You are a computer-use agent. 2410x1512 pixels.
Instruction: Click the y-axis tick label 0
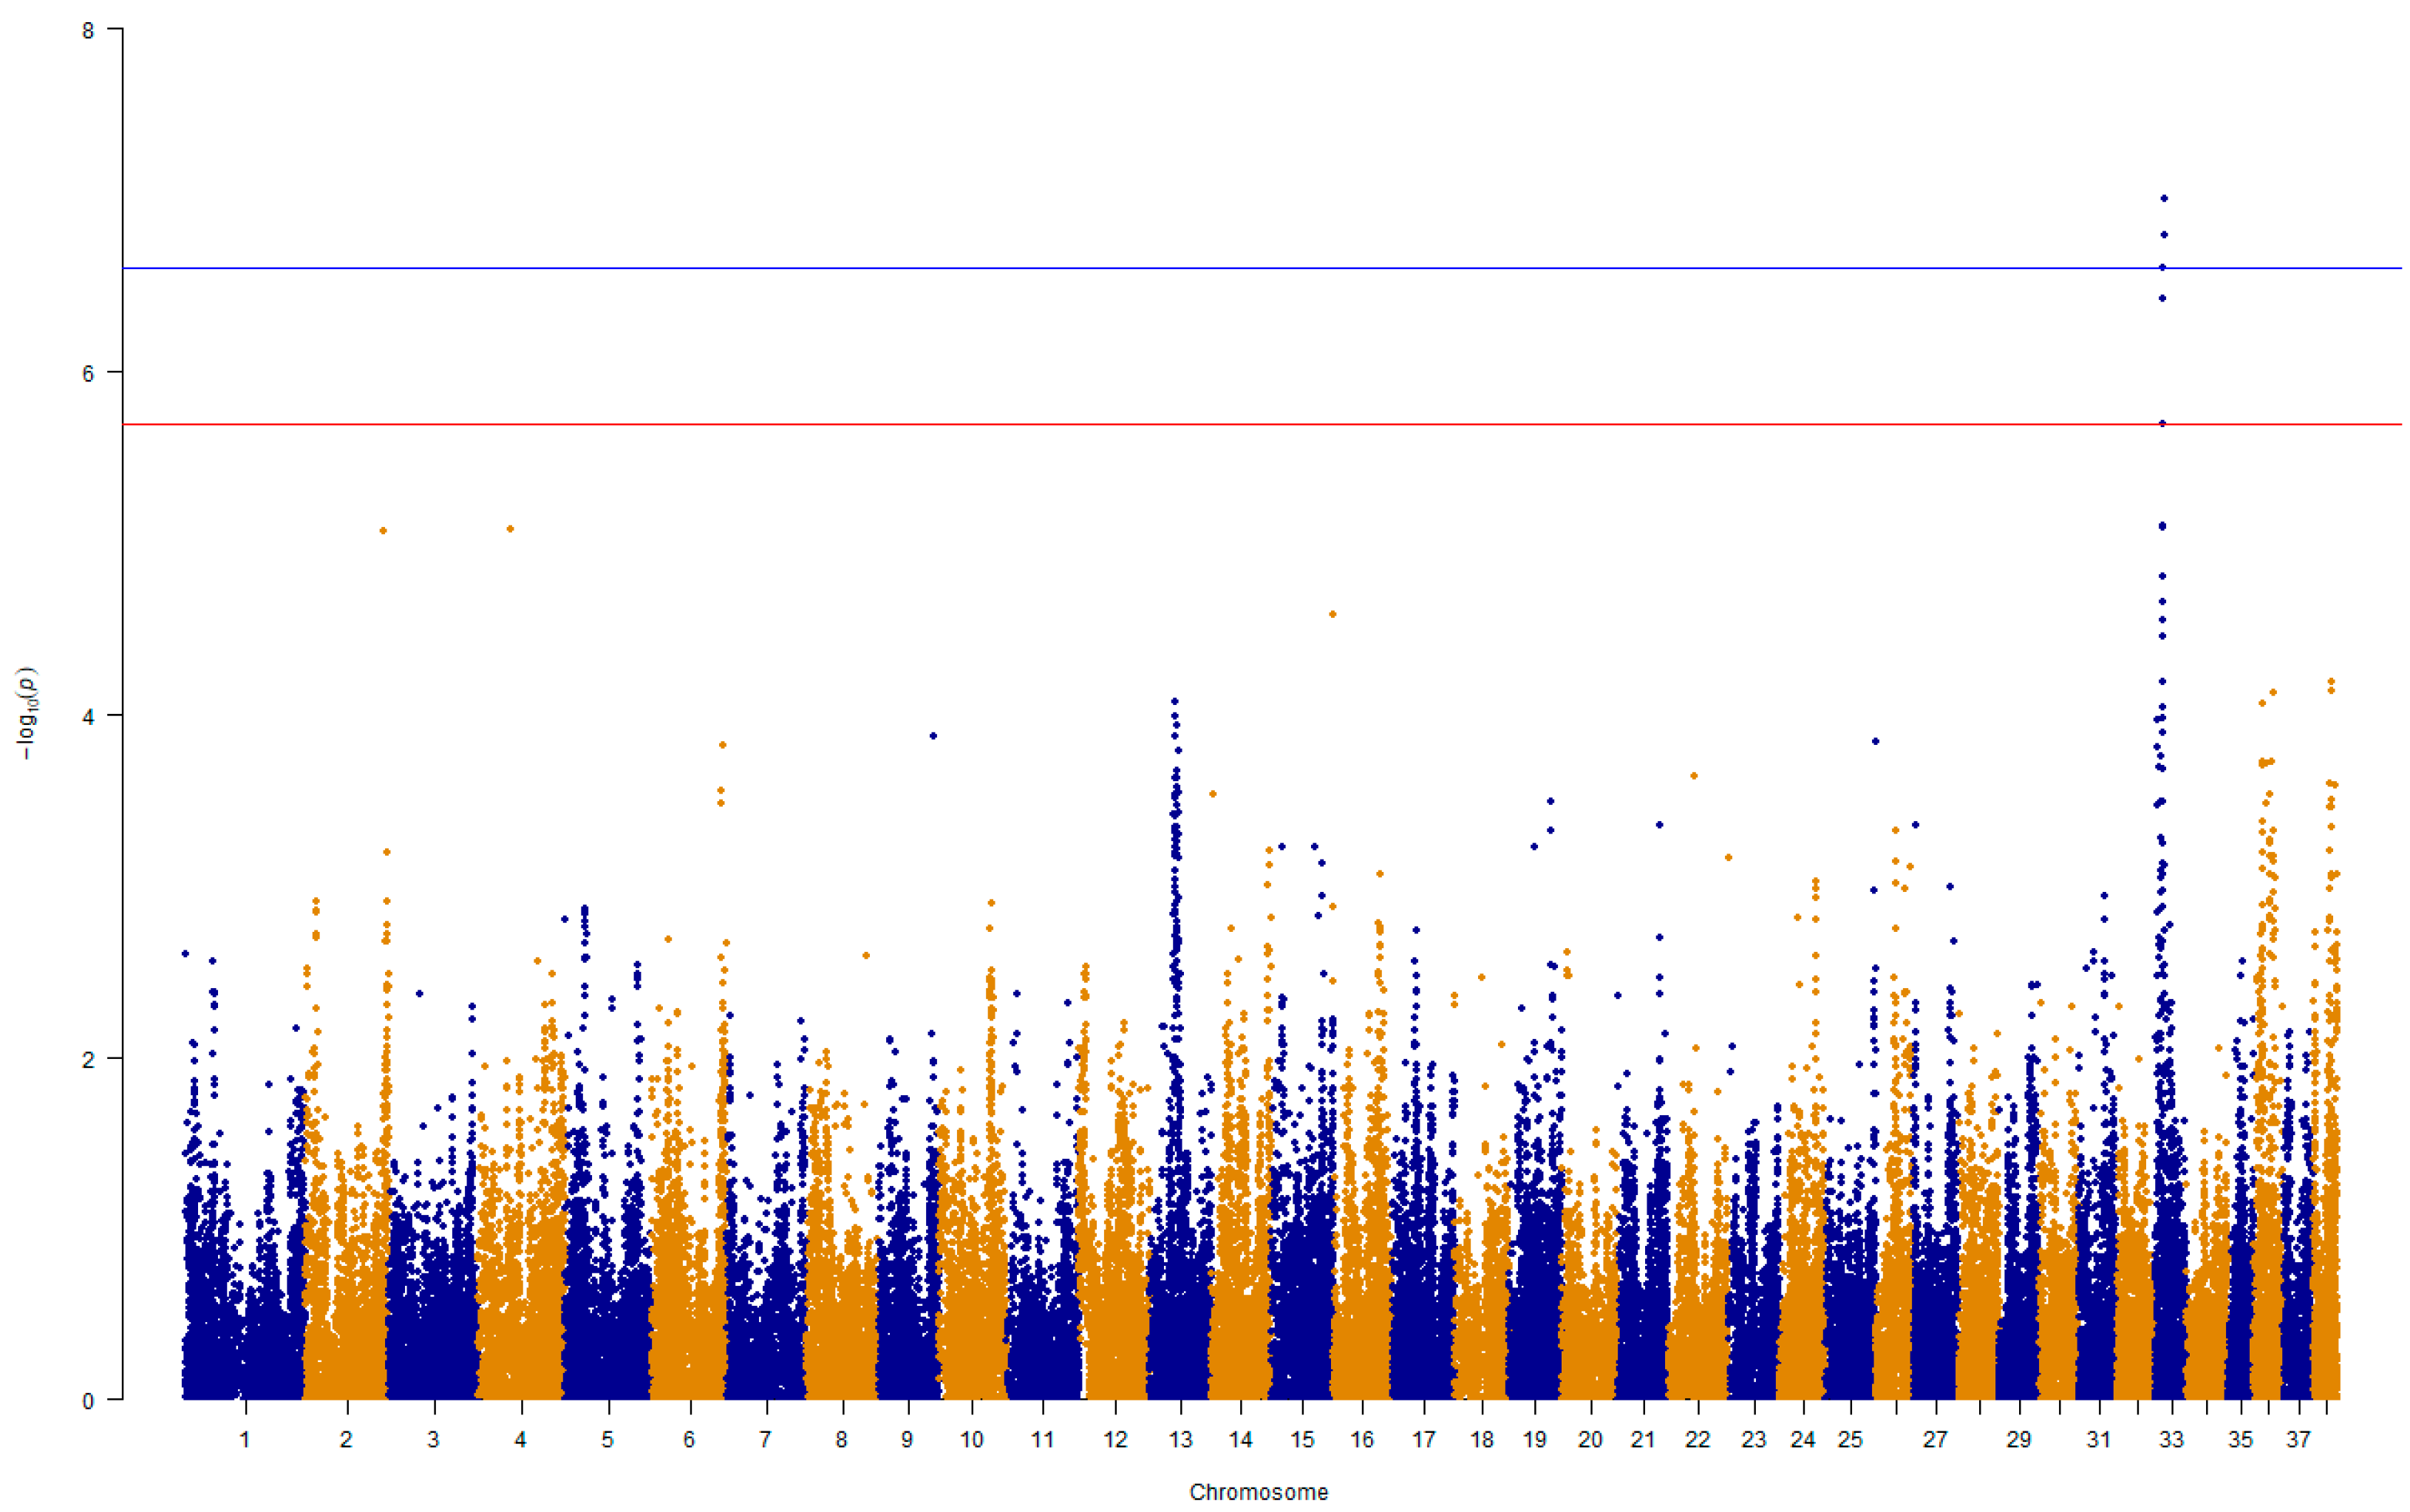(88, 1401)
